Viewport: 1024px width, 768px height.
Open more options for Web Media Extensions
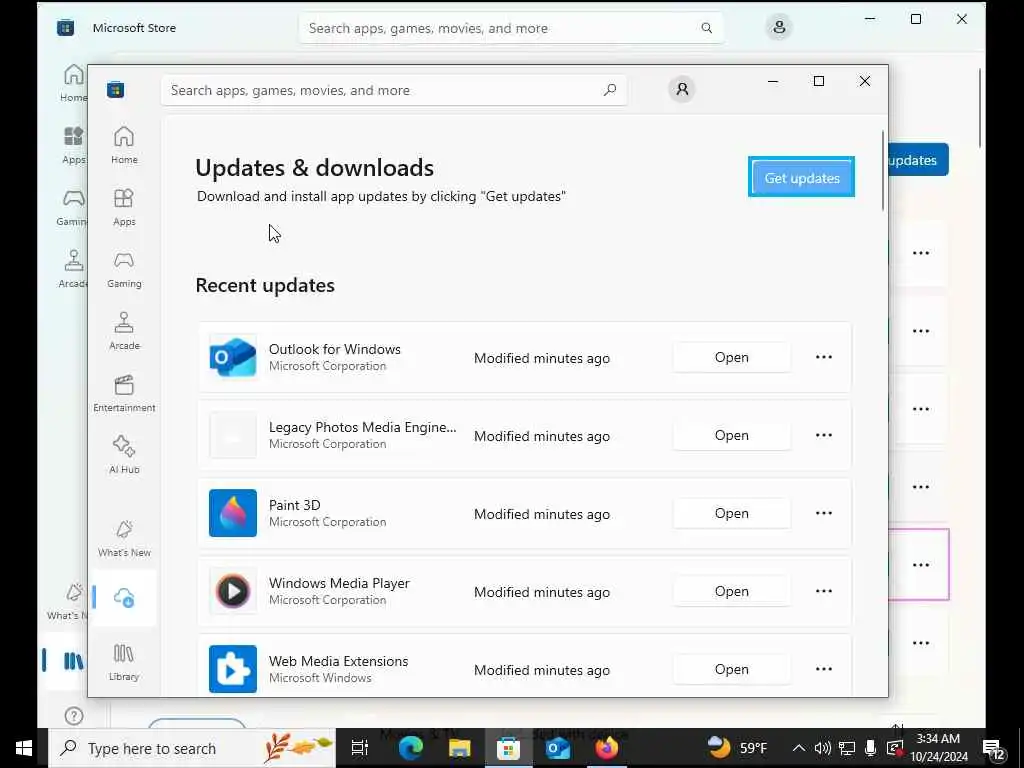(824, 669)
